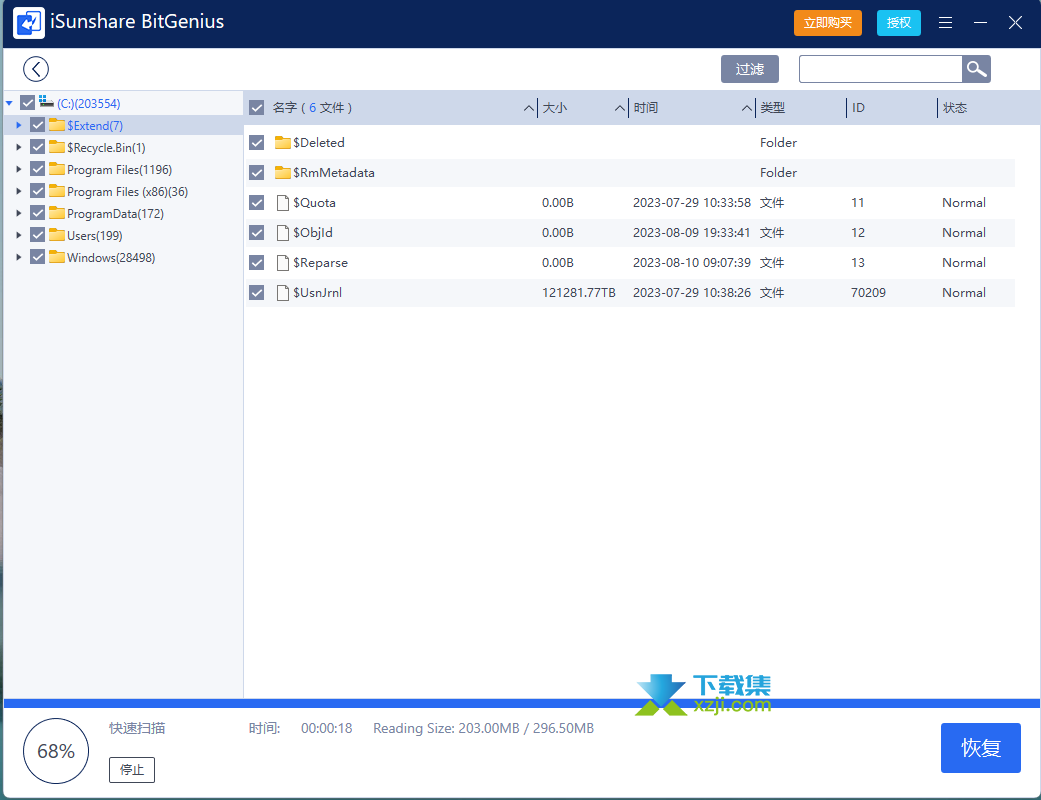Screen dimensions: 1041x800
Task: Sort by the 大小 column header
Action: click(554, 108)
